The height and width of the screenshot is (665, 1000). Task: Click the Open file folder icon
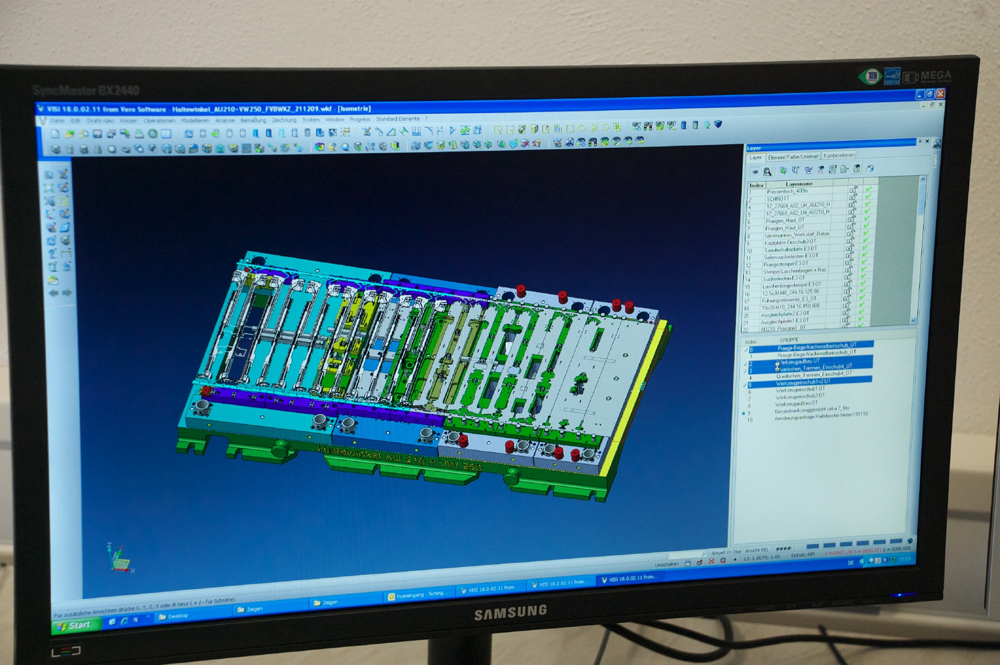click(69, 132)
